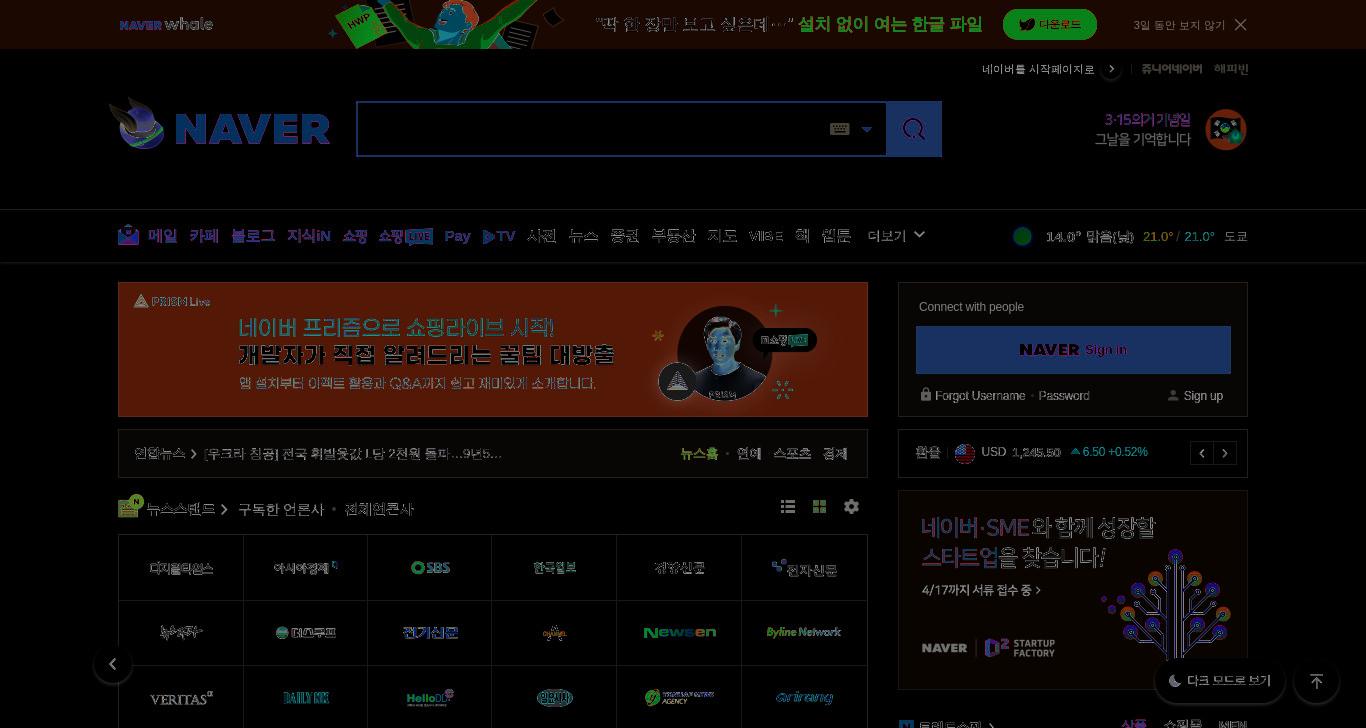Image resolution: width=1366 pixels, height=728 pixels.
Task: Open VIBE menu item
Action: [x=766, y=236]
